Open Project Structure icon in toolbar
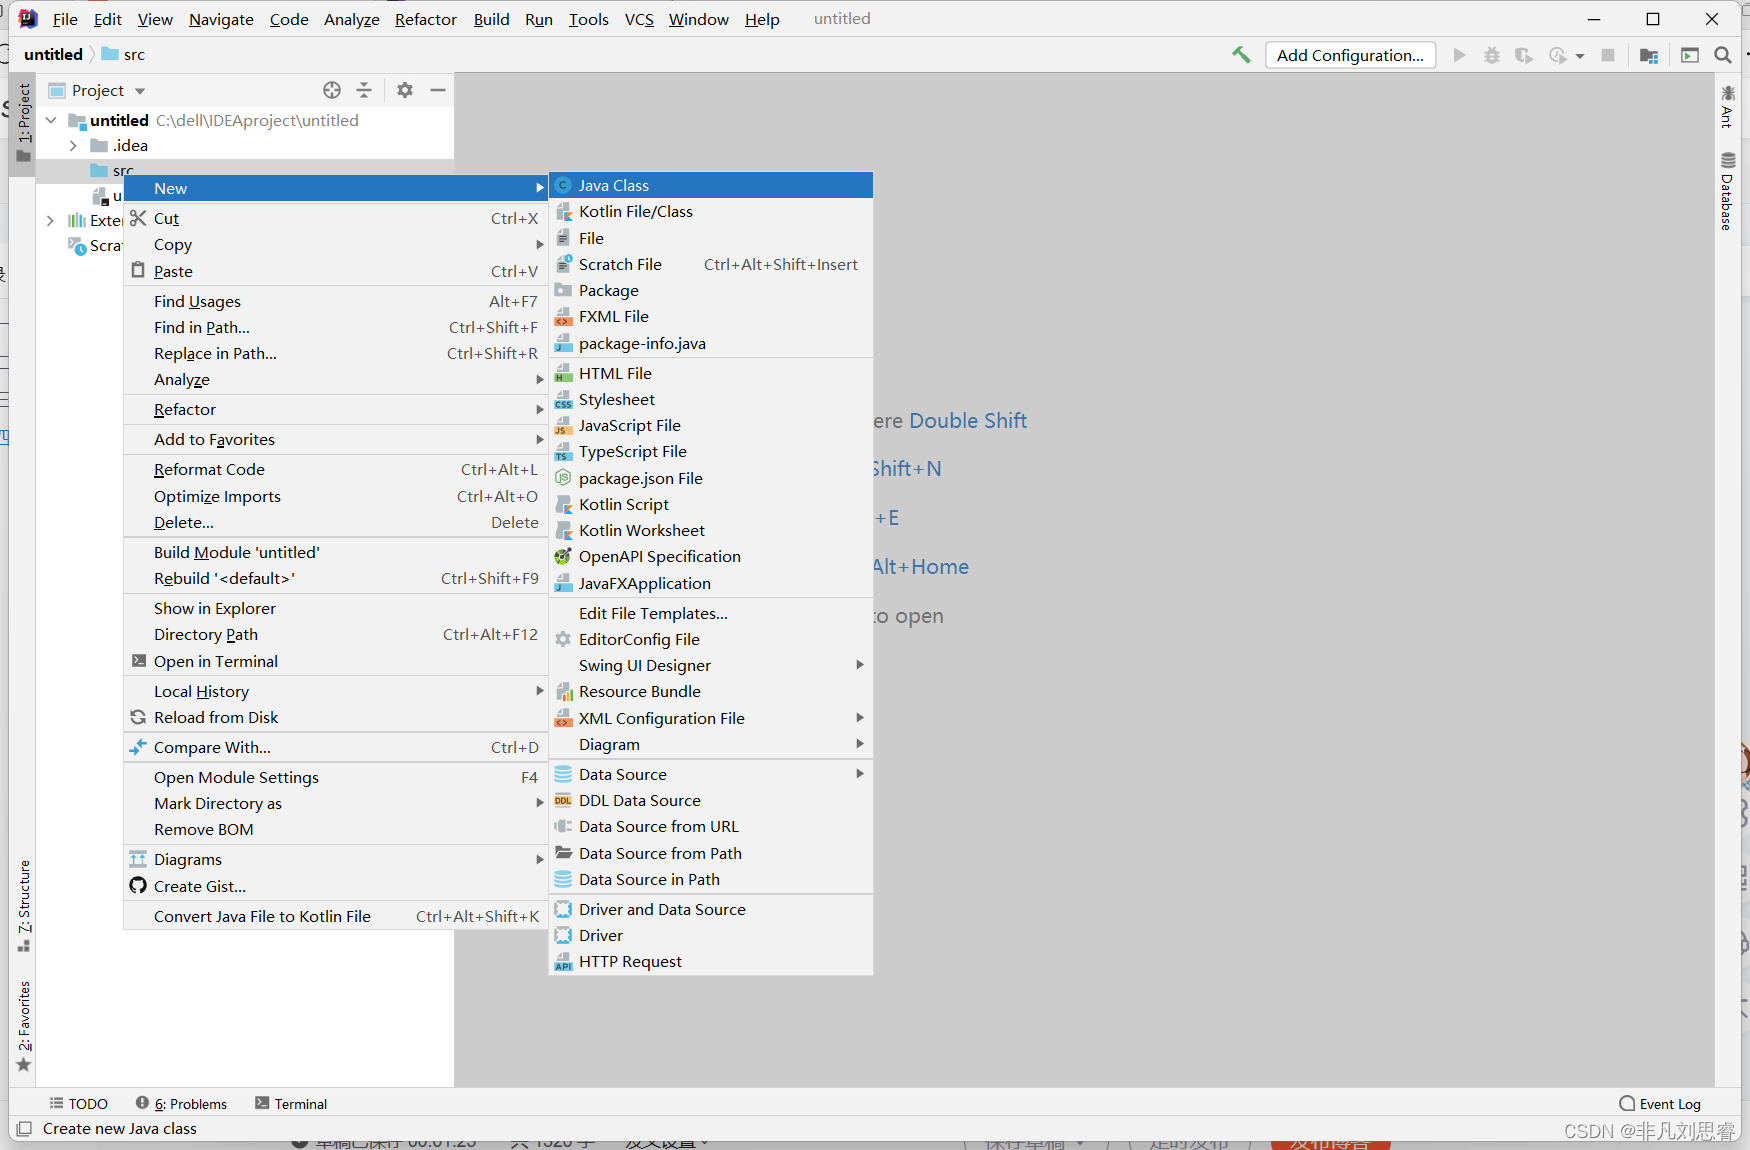Image resolution: width=1750 pixels, height=1150 pixels. [1649, 55]
